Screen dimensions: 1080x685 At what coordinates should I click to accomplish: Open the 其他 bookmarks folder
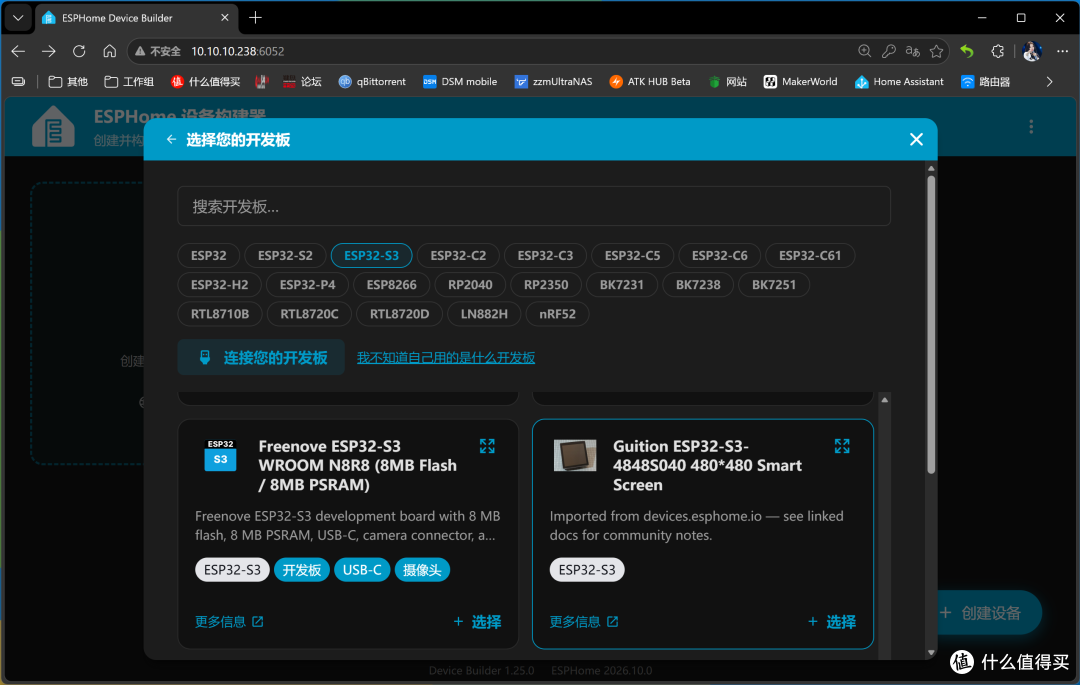click(68, 82)
